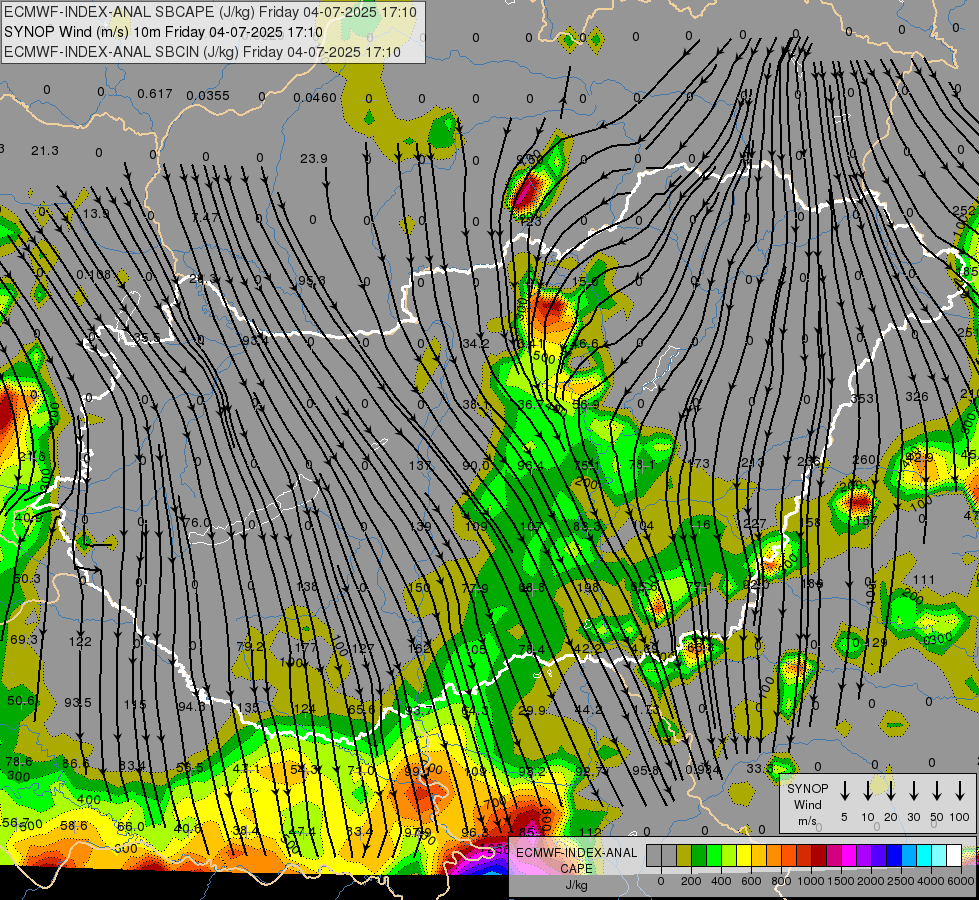Click the 0.0355 value on the map

pos(208,96)
